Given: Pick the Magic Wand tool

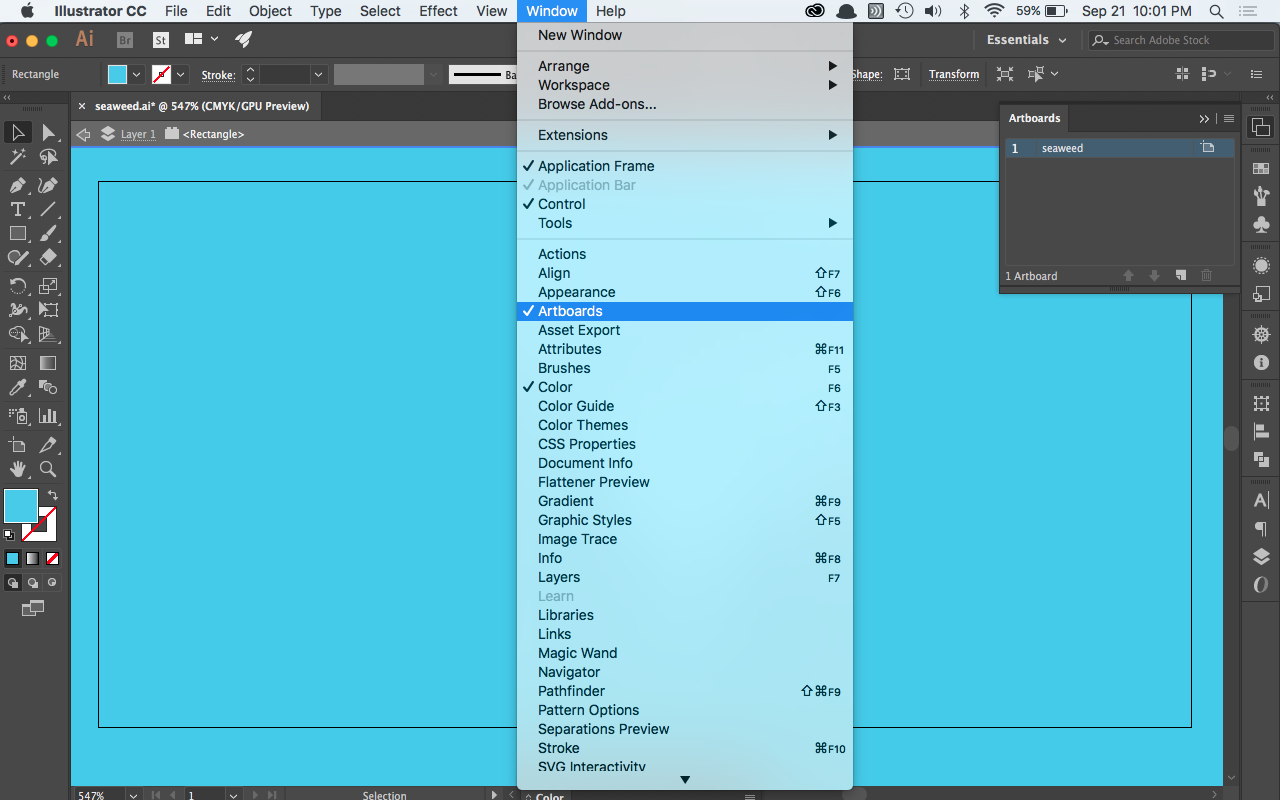Looking at the screenshot, I should [x=17, y=157].
